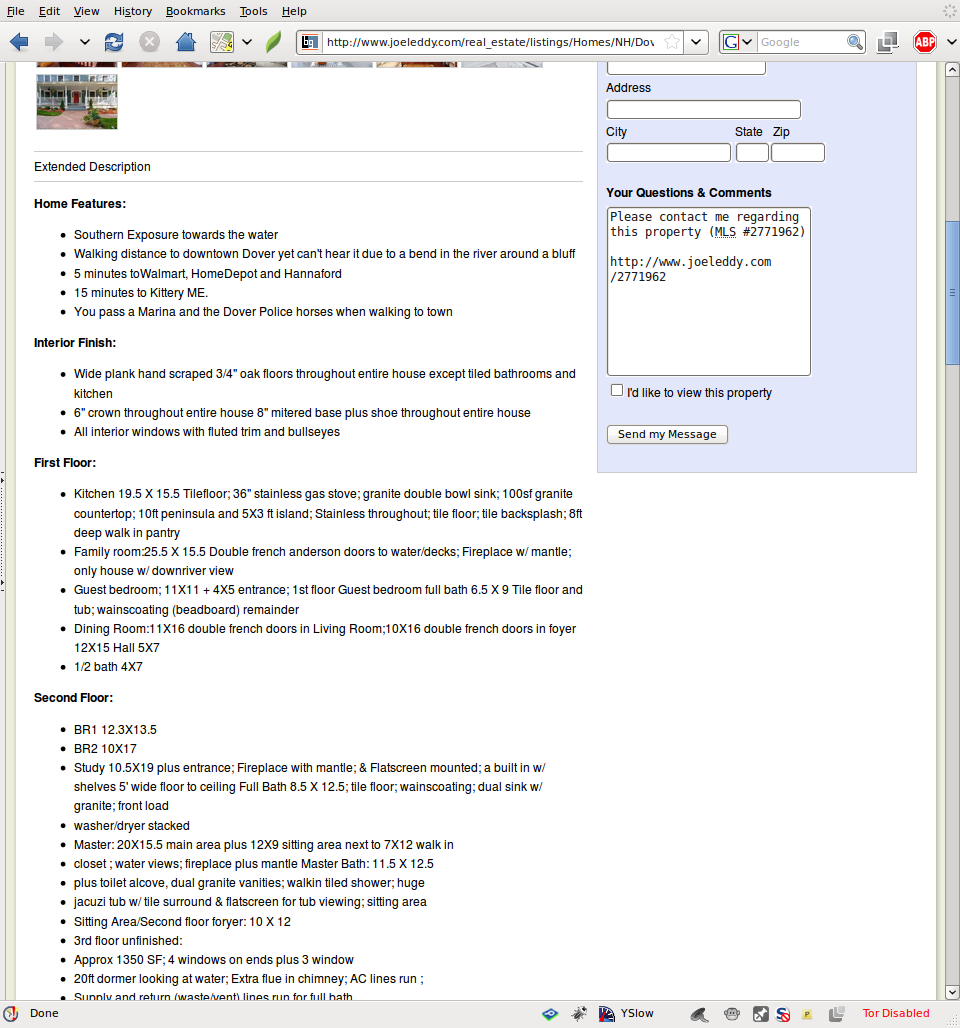Click the Send my Message button
Image resolution: width=960 pixels, height=1028 pixels.
(x=667, y=434)
